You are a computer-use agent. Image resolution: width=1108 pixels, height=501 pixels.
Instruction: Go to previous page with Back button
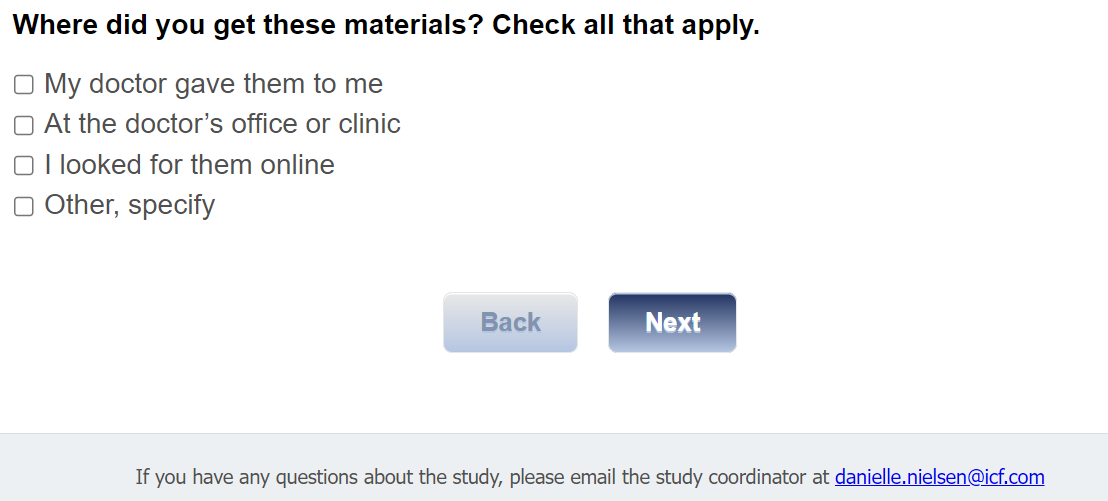510,322
